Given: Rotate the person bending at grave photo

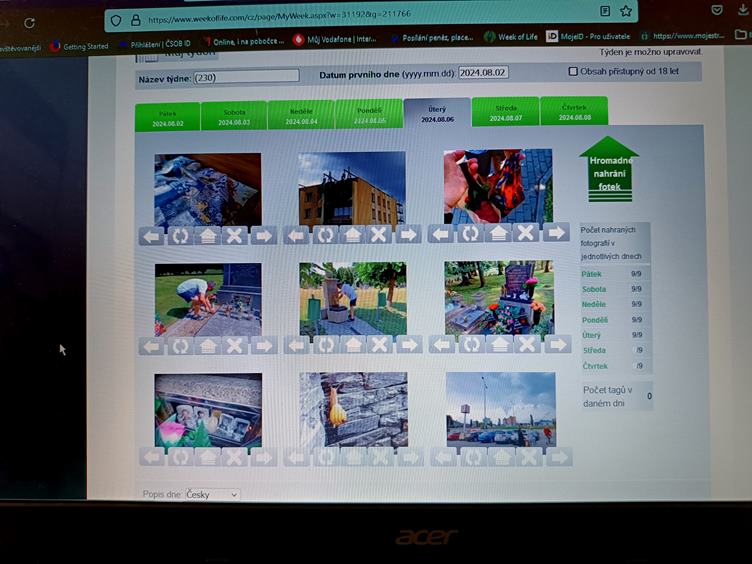Looking at the screenshot, I should click(180, 346).
